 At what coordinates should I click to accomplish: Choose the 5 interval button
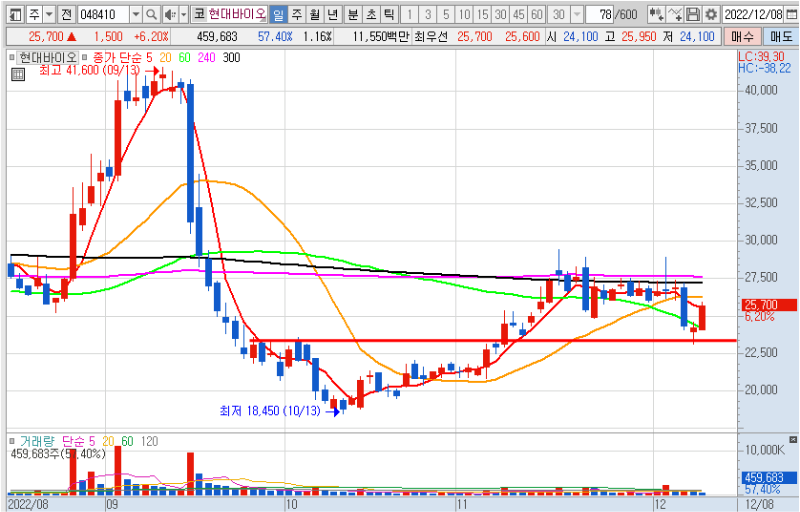(446, 14)
